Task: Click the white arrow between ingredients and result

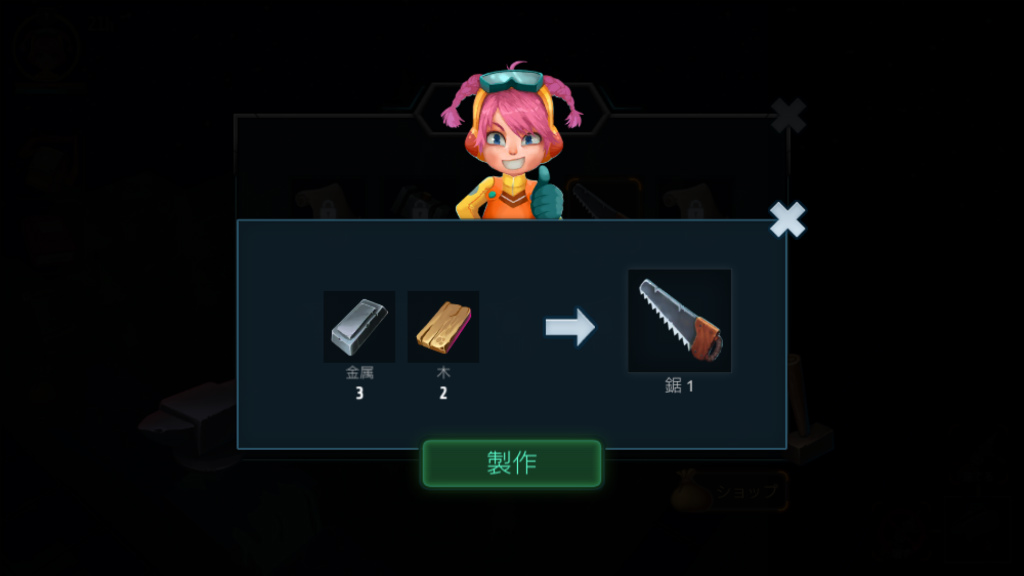Action: (570, 327)
